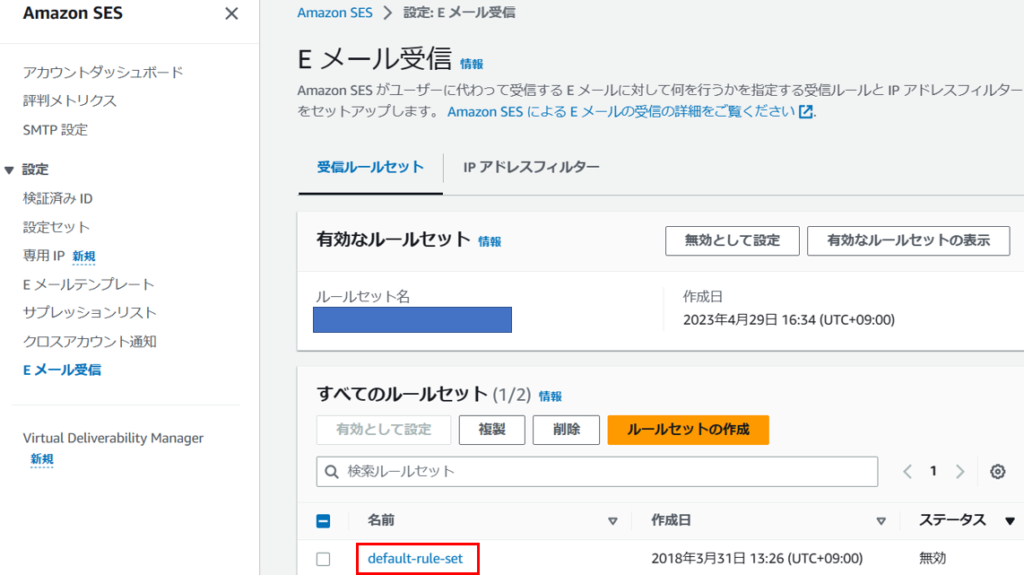Toggle select-all checkbox in table header
The width and height of the screenshot is (1024, 575).
323,521
